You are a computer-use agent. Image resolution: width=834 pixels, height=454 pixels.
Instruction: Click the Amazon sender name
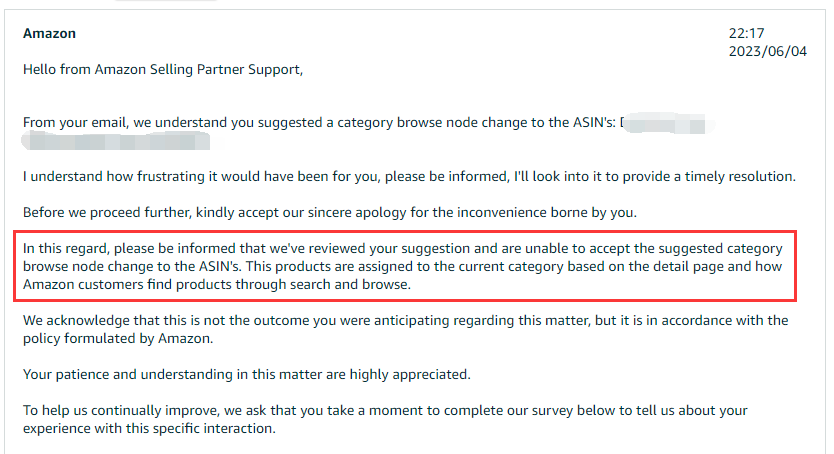pyautogui.click(x=49, y=33)
